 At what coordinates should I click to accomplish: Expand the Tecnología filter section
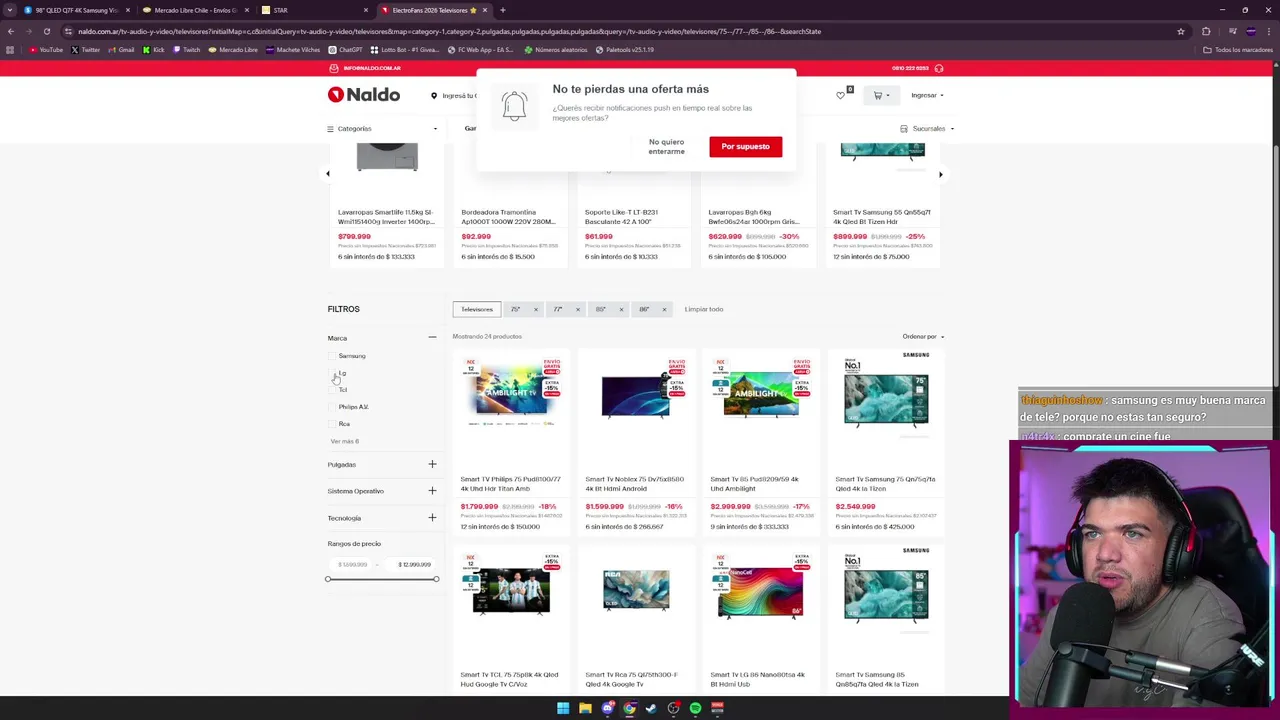[x=432, y=518]
